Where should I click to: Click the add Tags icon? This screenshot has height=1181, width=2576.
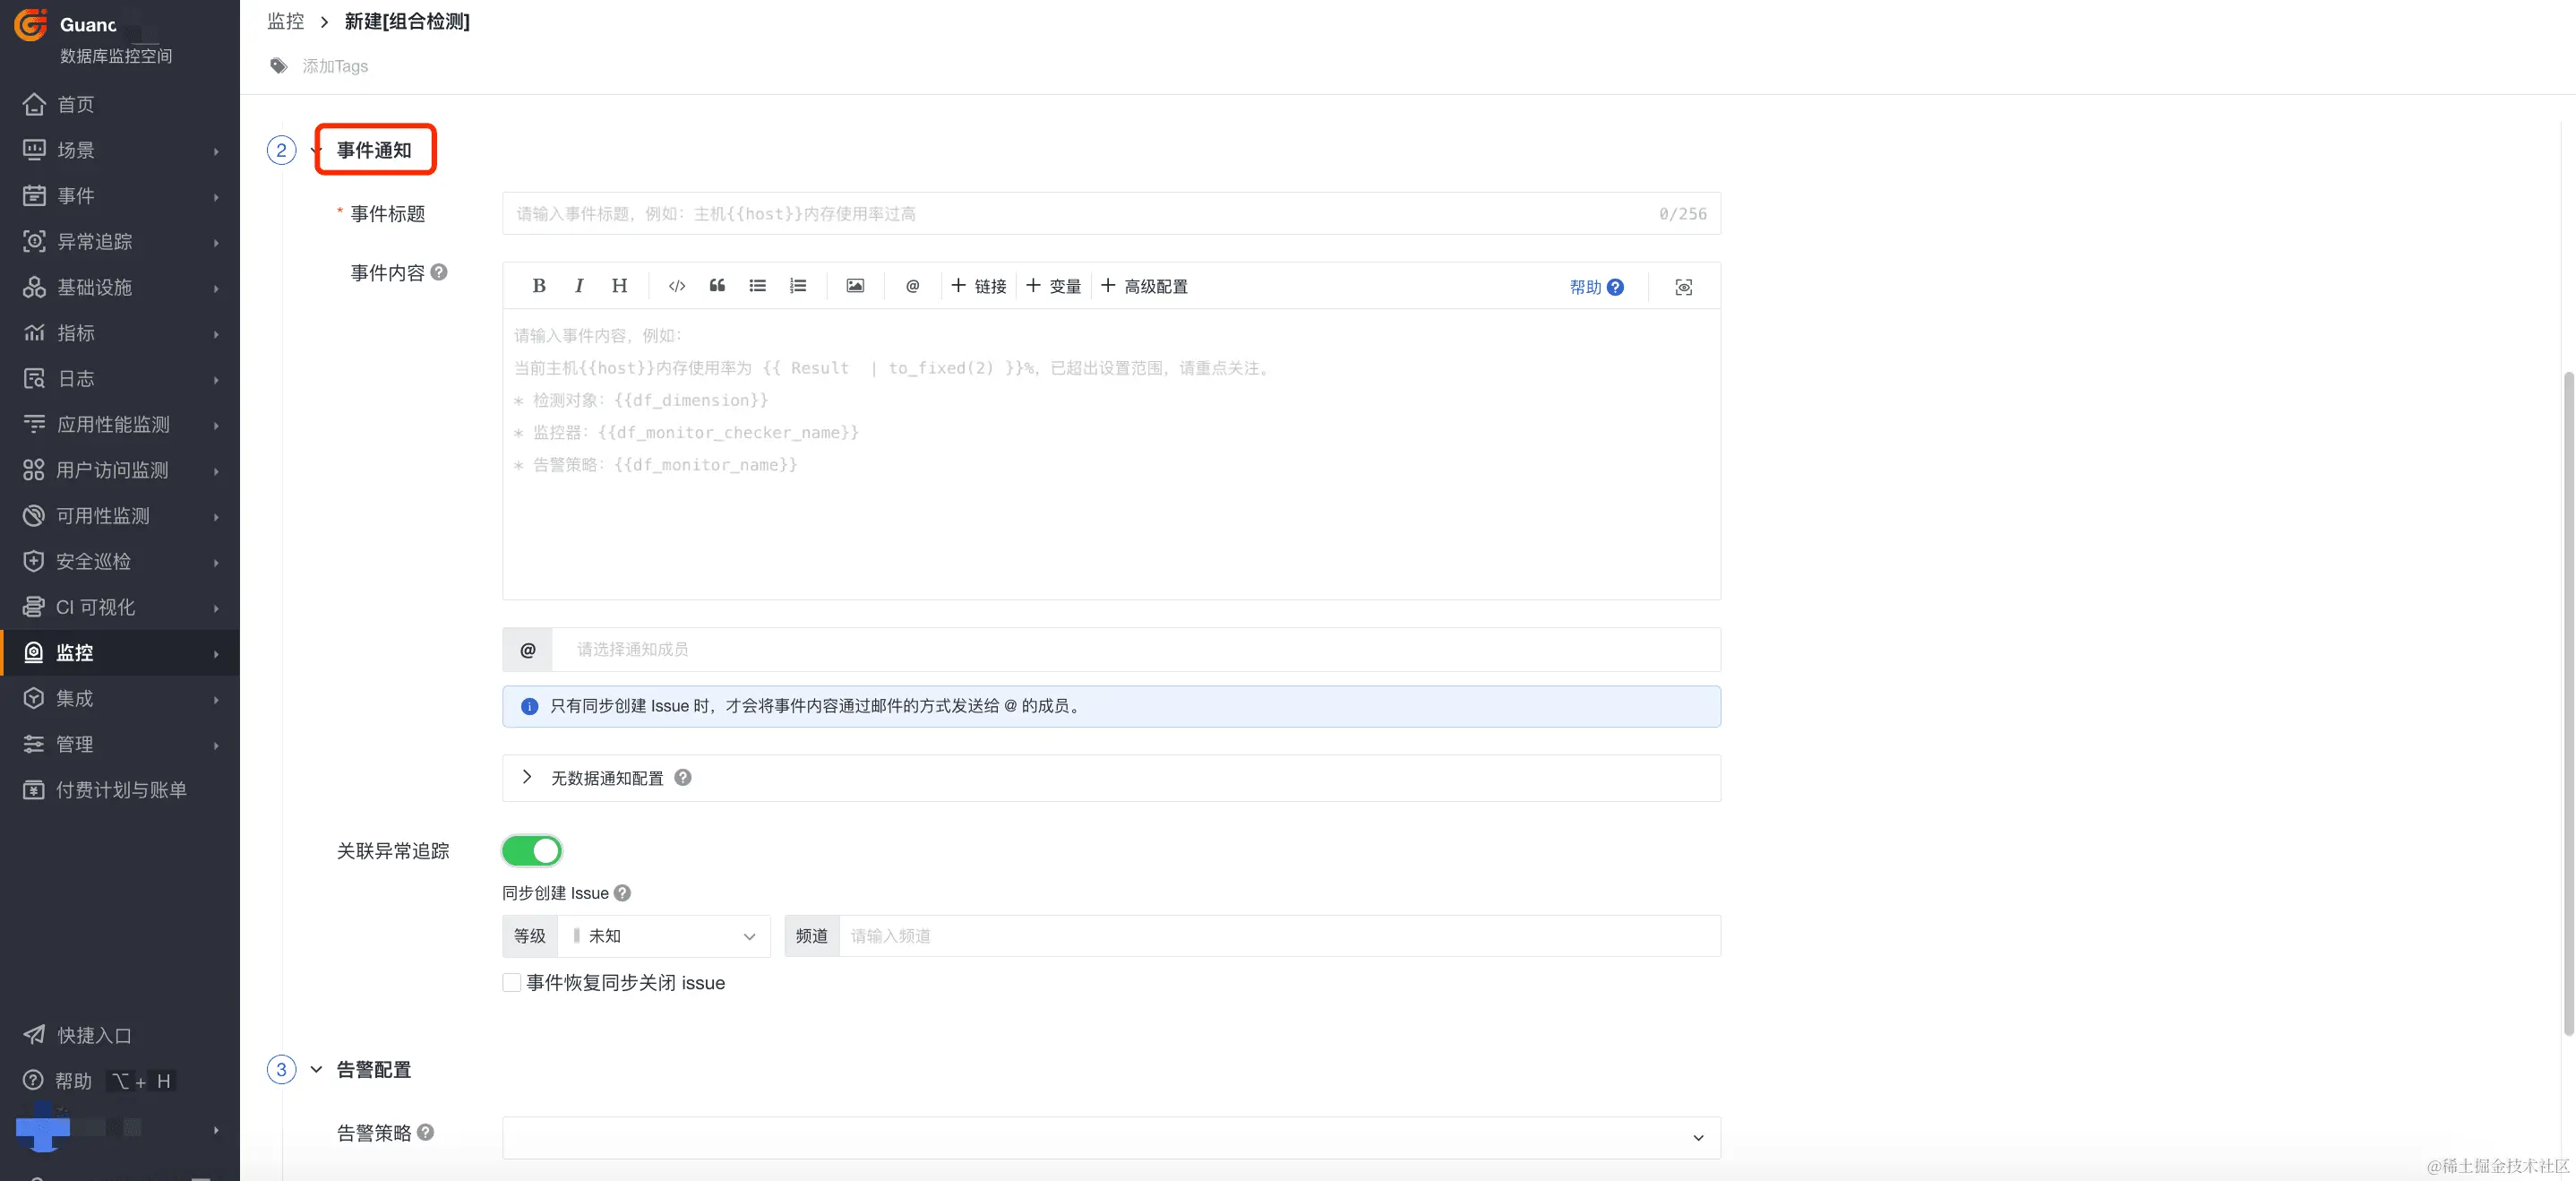[x=279, y=66]
